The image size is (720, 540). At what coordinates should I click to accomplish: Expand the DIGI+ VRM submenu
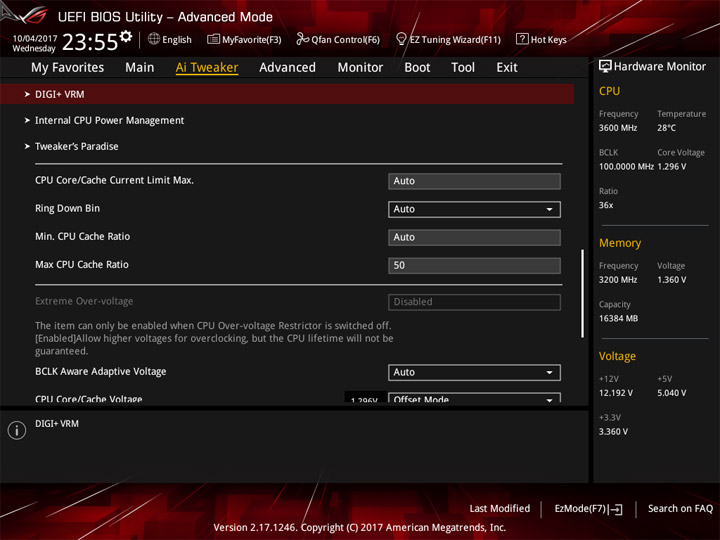287,94
